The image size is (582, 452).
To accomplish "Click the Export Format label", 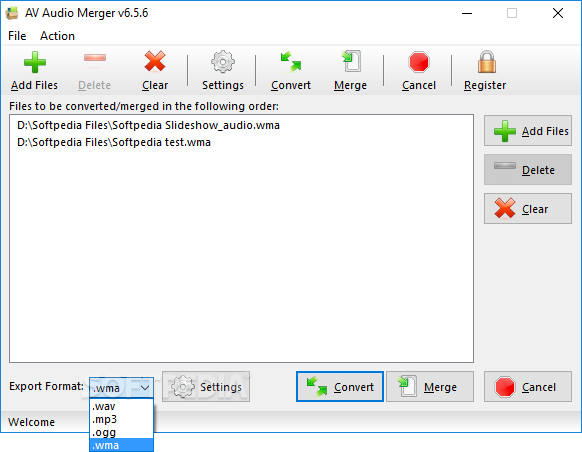I will (x=46, y=386).
